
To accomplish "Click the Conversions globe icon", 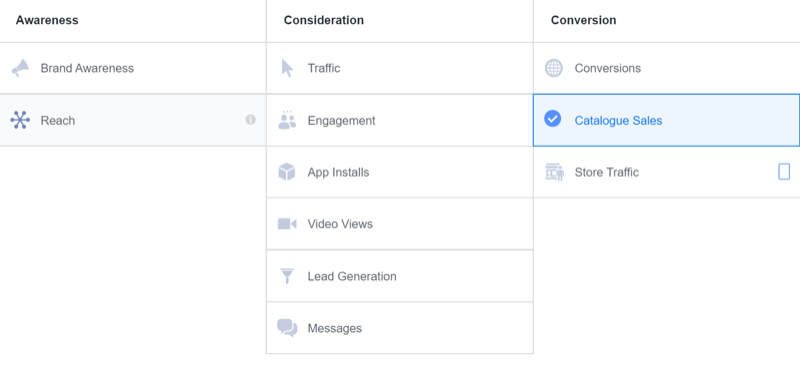I will (x=554, y=68).
